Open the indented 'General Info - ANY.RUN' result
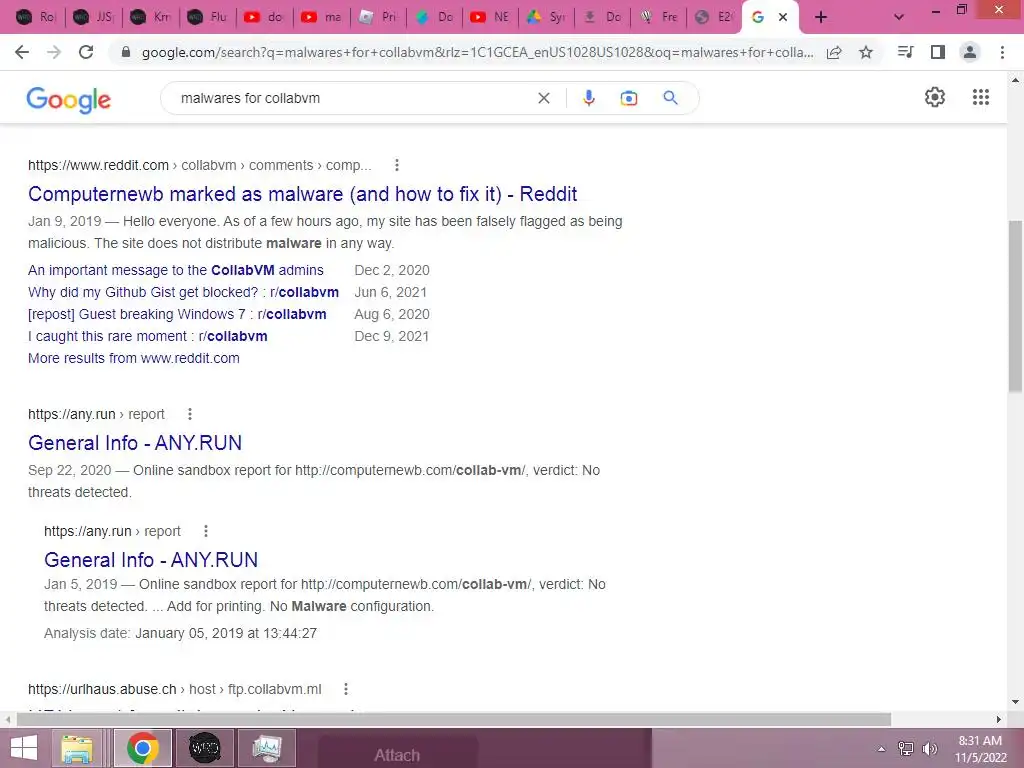The width and height of the screenshot is (1024, 768). pyautogui.click(x=151, y=560)
